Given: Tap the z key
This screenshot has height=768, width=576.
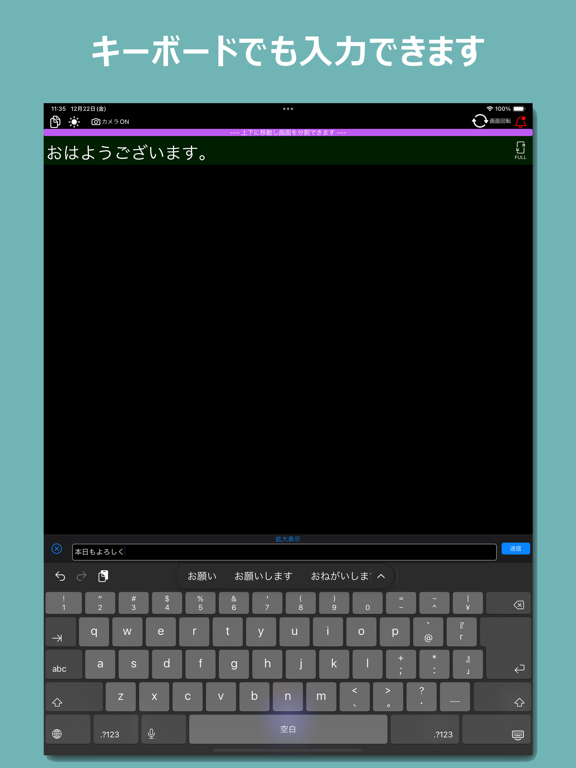Looking at the screenshot, I should point(120,697).
